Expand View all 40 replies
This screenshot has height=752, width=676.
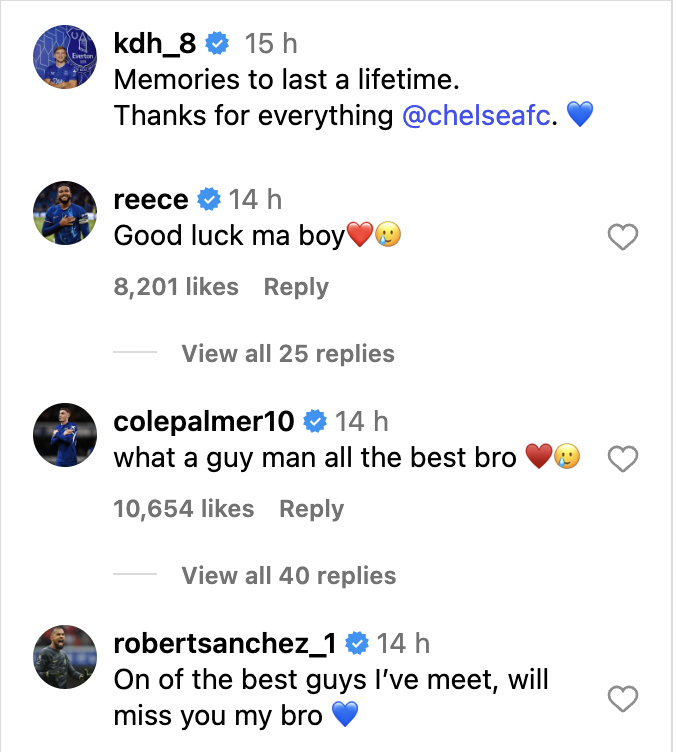pos(288,576)
